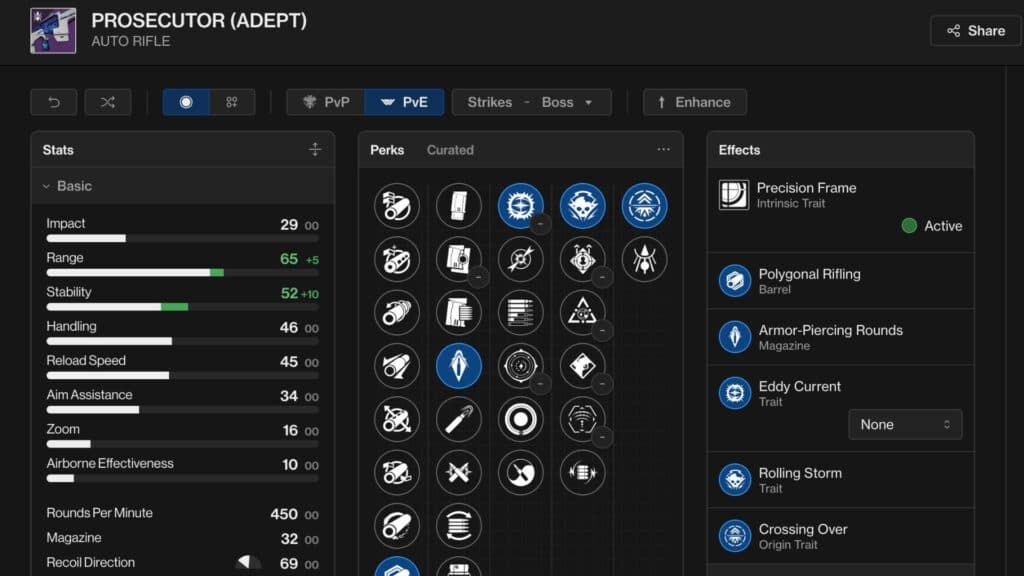Switch the damage mode toggle to PvP
Image resolution: width=1024 pixels, height=576 pixels.
[x=324, y=101]
